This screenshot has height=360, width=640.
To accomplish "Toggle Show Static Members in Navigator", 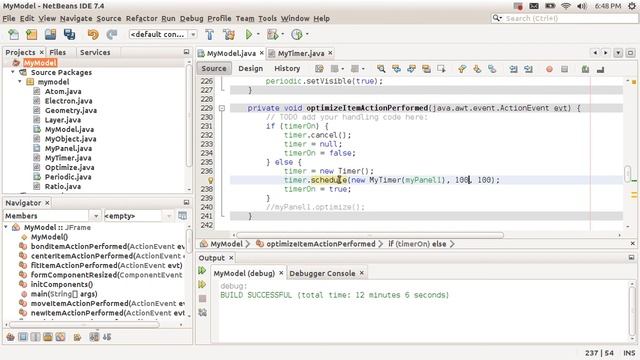I will 36,337.
